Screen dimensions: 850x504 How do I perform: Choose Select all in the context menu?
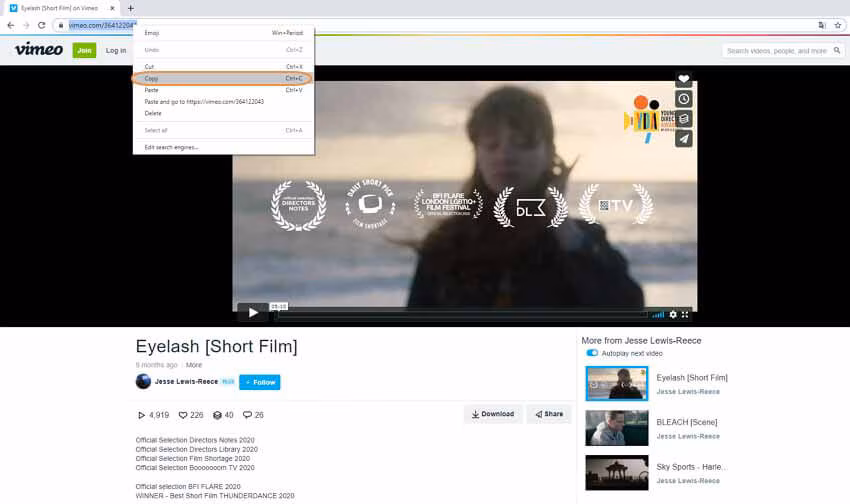[223, 130]
